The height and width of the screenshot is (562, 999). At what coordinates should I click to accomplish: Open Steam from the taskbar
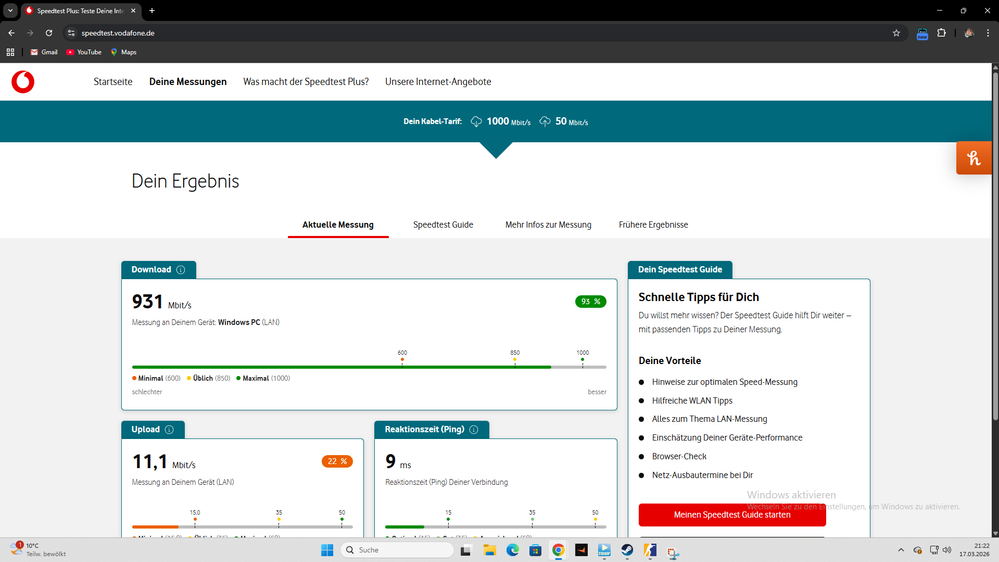click(627, 550)
